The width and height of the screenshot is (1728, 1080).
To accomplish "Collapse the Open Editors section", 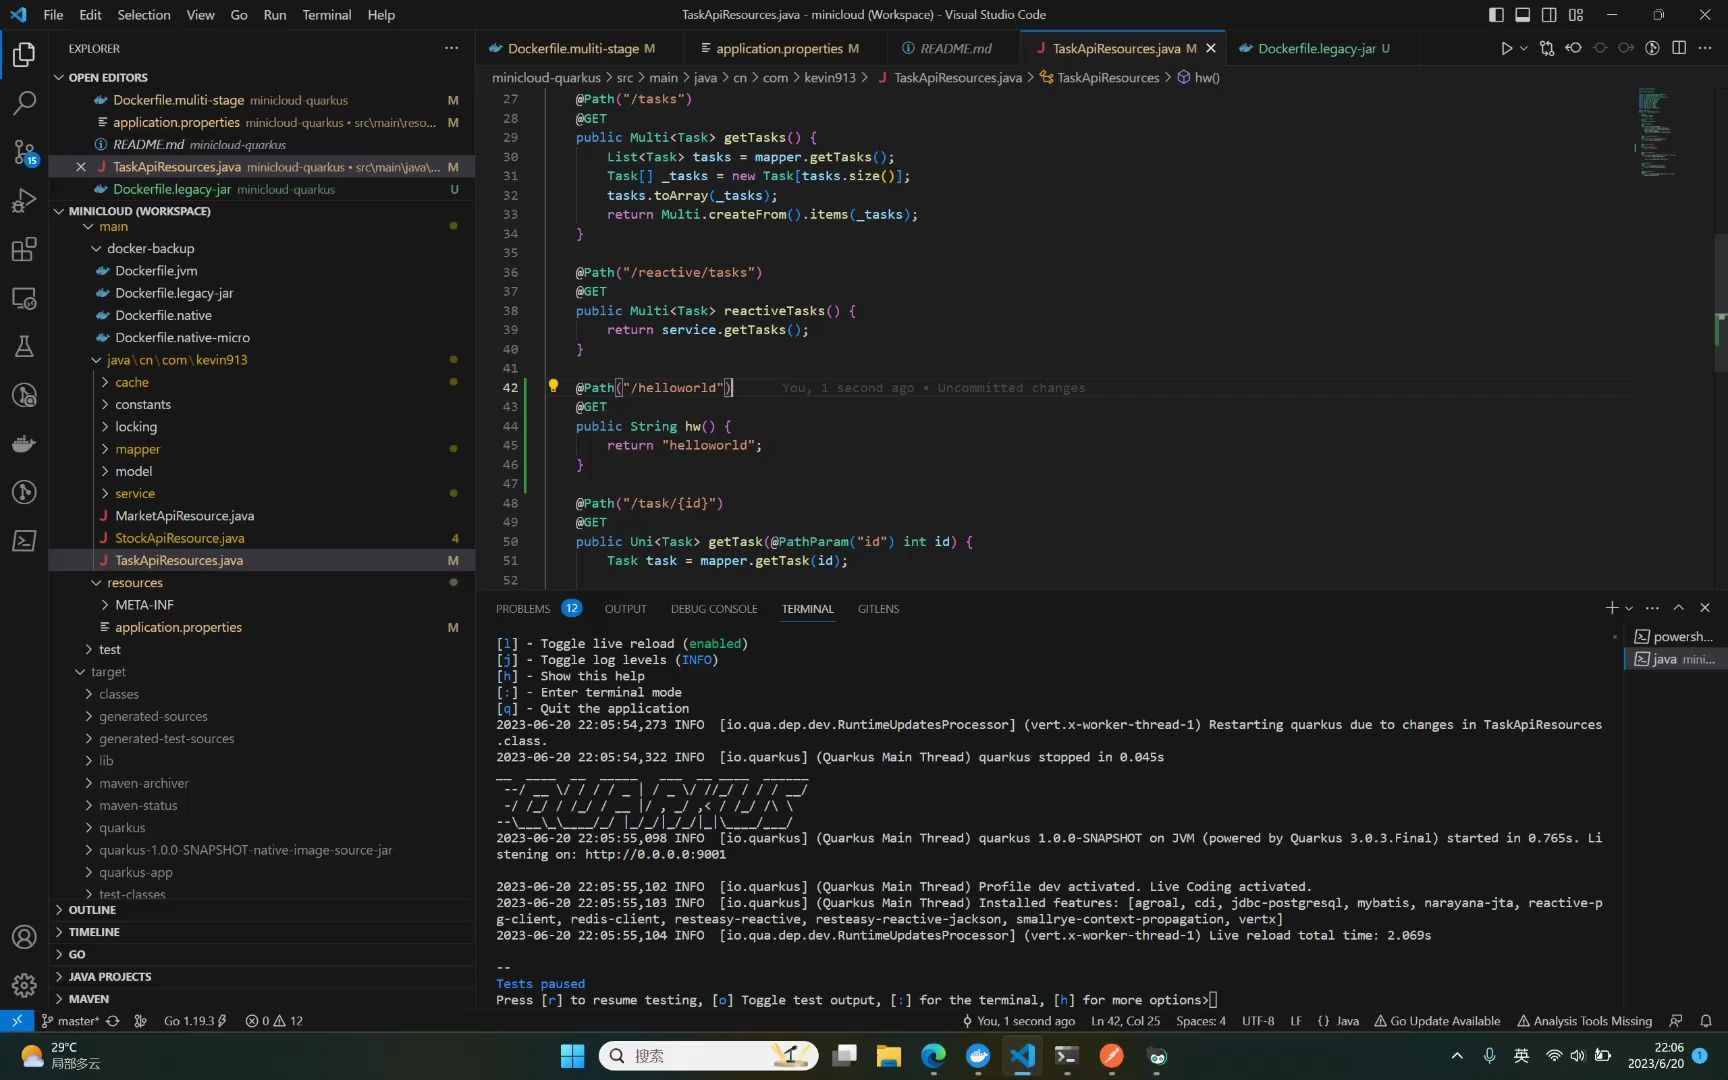I will (x=264, y=77).
